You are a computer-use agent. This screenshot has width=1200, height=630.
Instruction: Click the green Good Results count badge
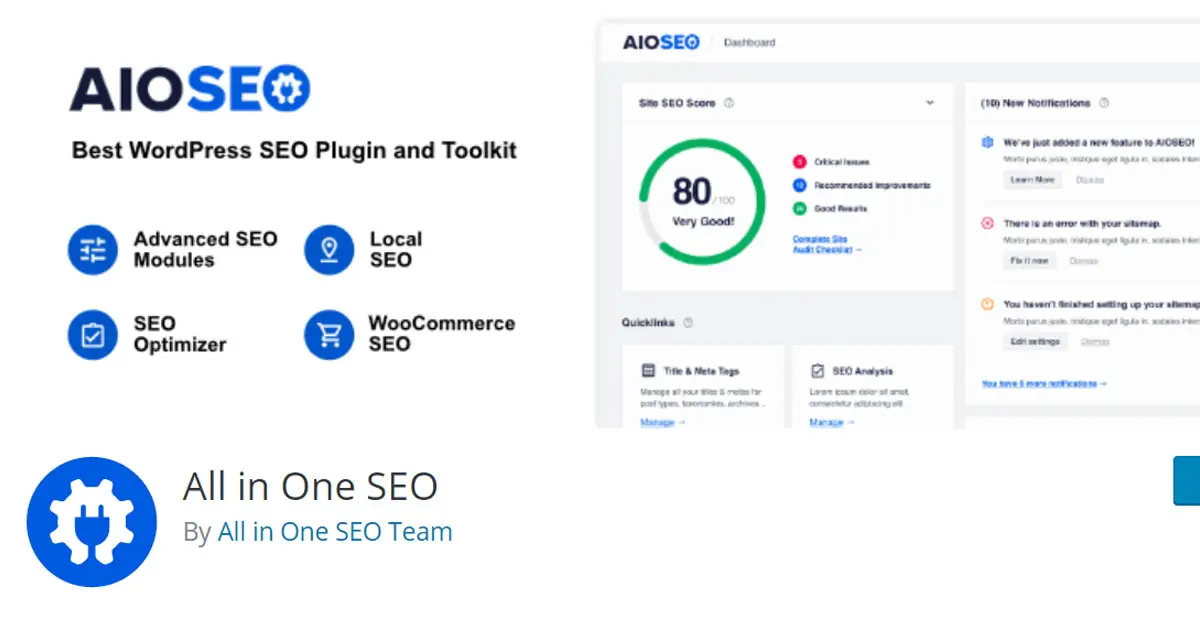(800, 209)
